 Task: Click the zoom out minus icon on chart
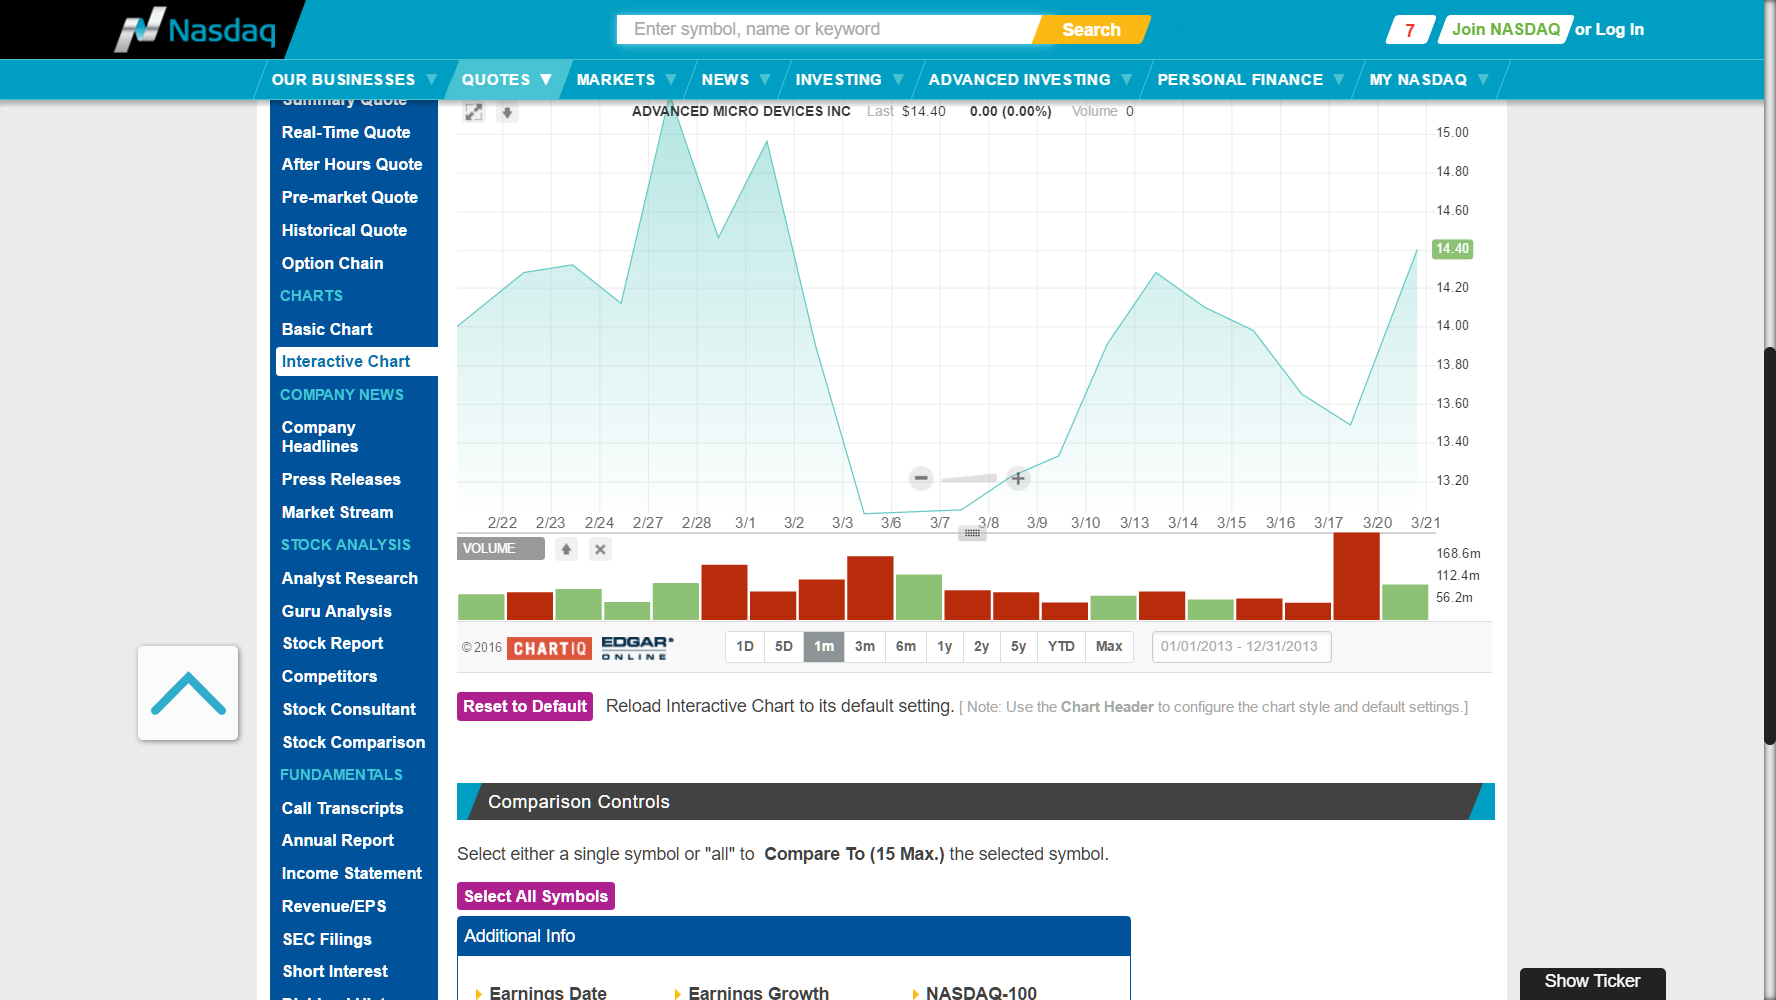[921, 478]
